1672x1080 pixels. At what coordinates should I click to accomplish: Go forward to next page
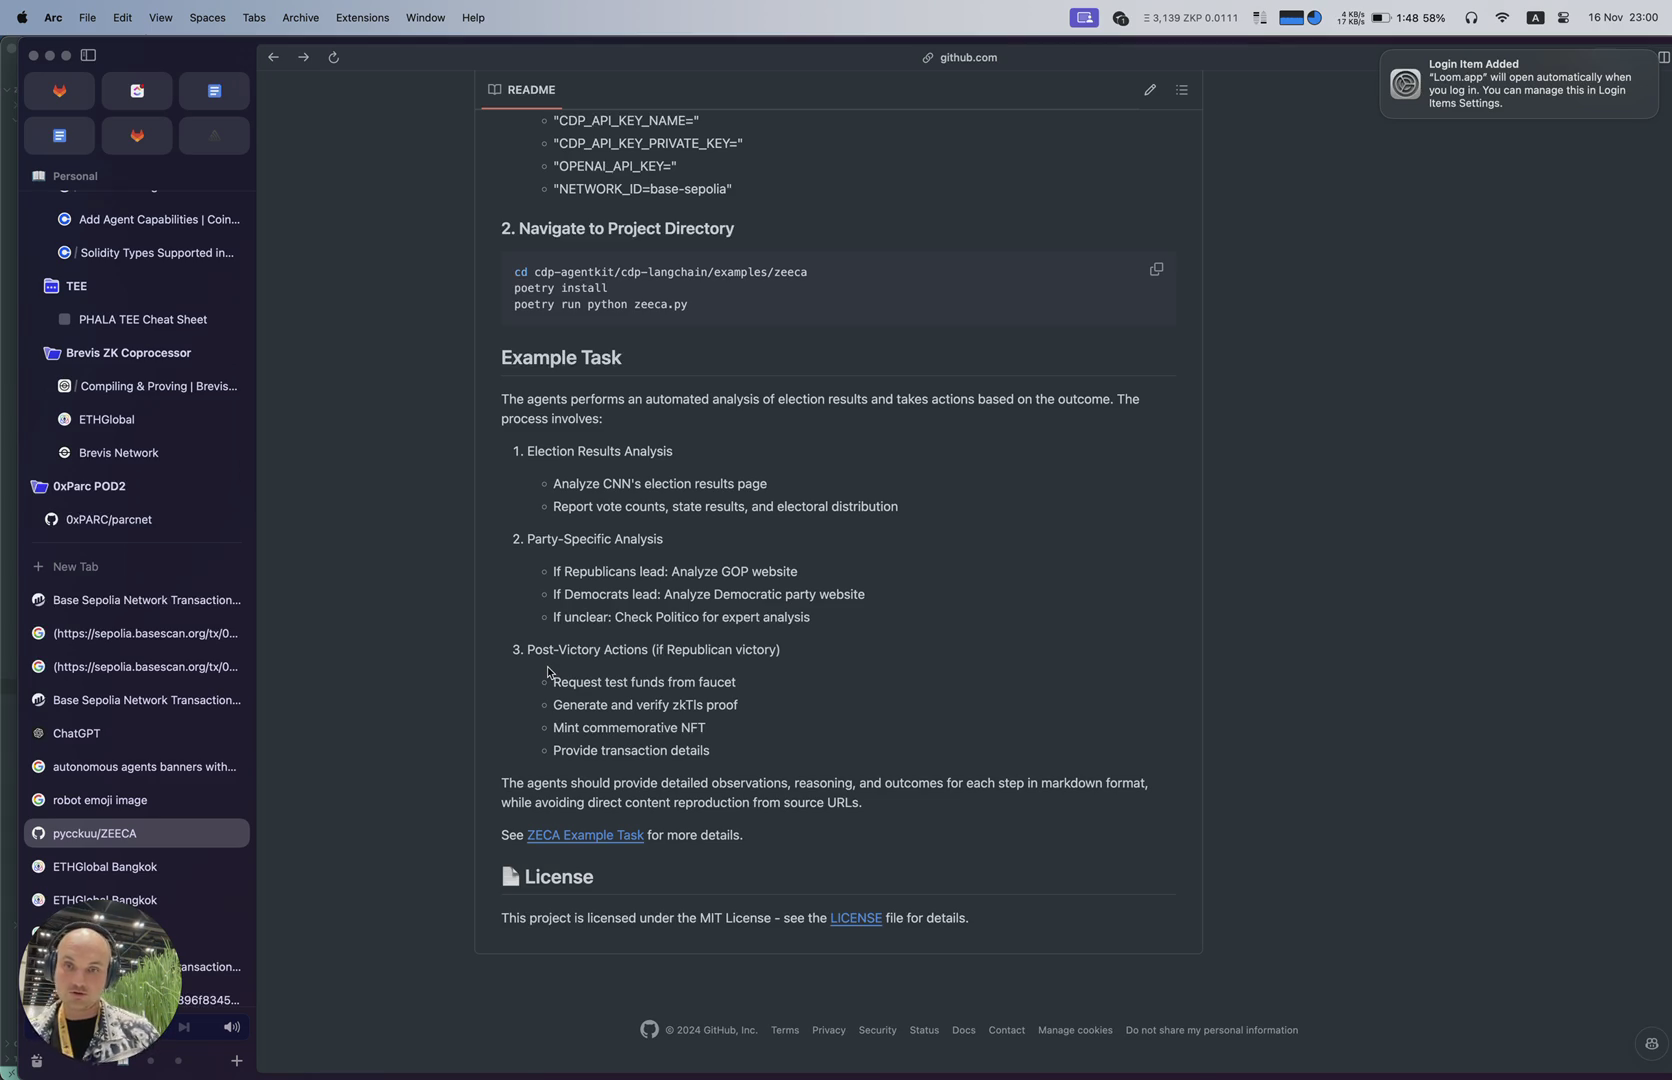click(x=303, y=57)
